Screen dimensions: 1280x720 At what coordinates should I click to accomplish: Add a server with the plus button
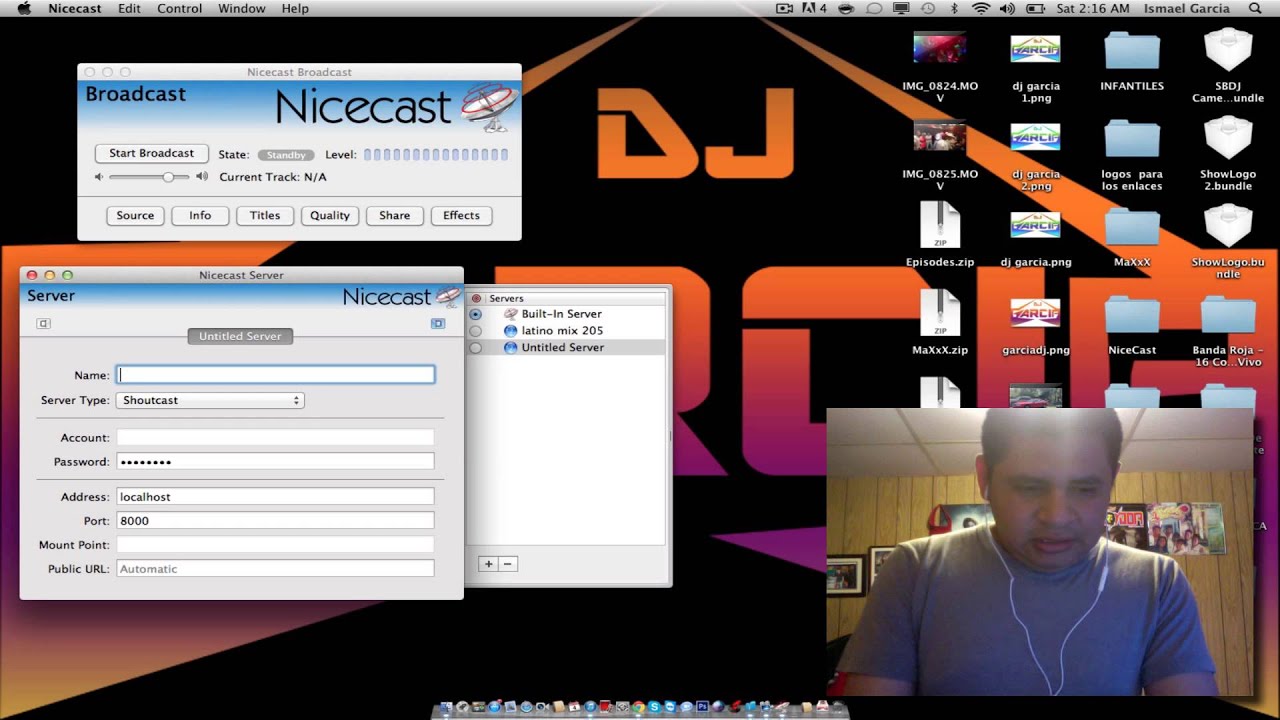click(x=489, y=564)
